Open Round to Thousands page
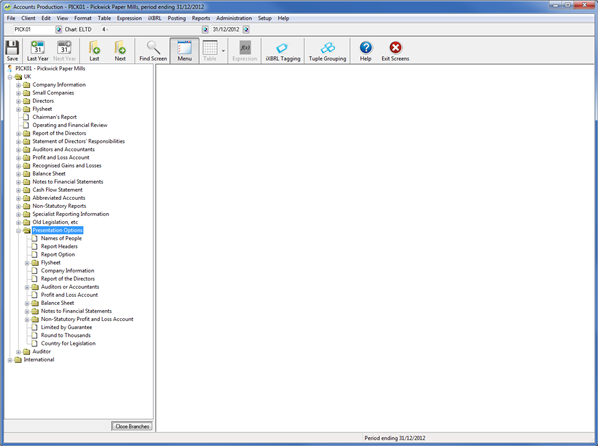 coord(66,335)
